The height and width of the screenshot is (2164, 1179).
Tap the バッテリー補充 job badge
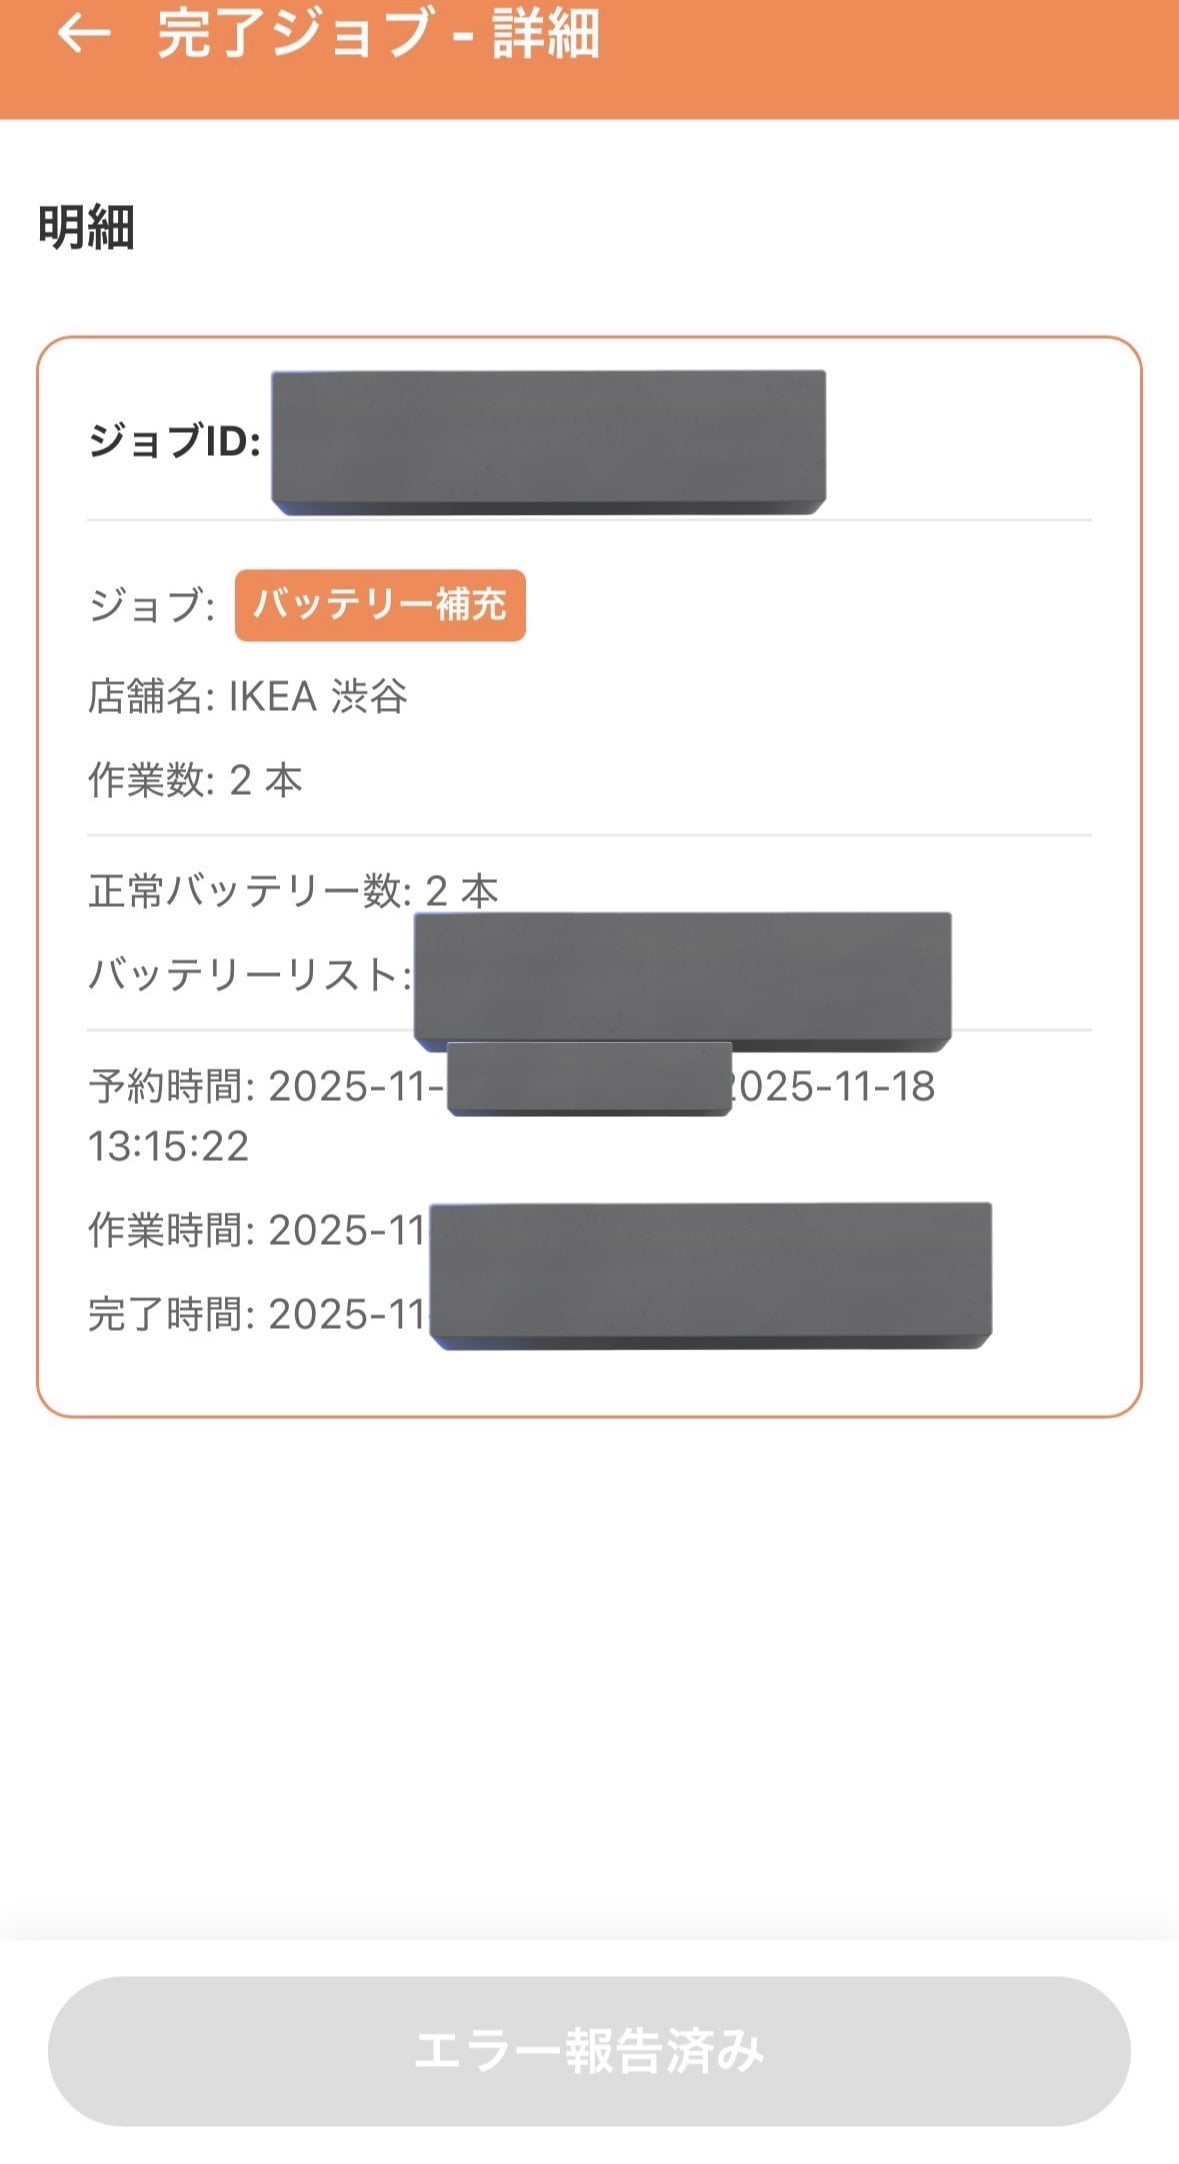pos(380,605)
